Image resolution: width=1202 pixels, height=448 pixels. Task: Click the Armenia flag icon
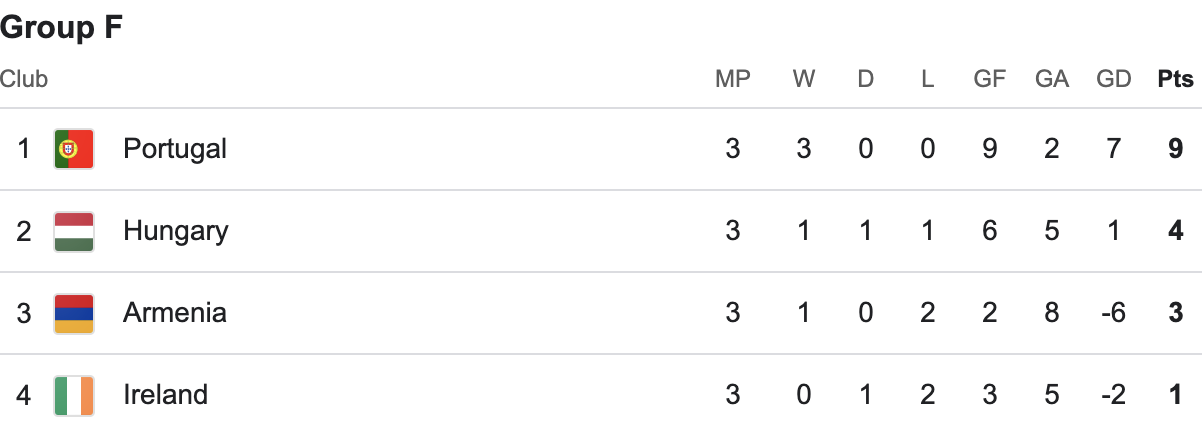pos(73,313)
